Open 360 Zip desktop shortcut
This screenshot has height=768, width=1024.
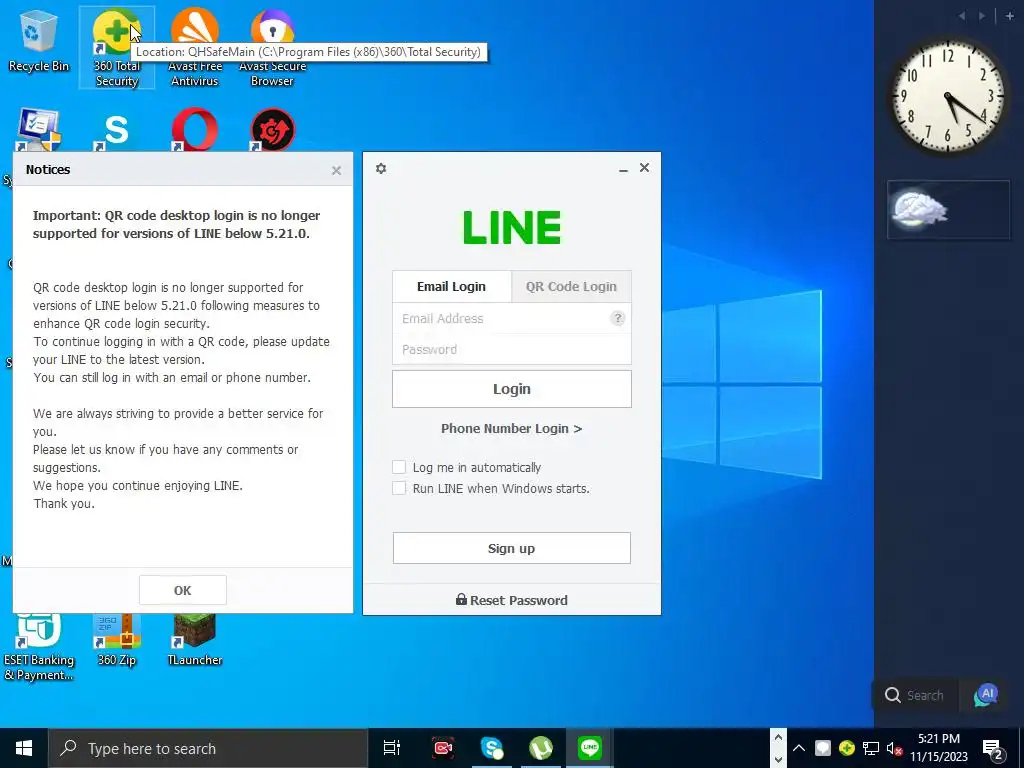[117, 640]
